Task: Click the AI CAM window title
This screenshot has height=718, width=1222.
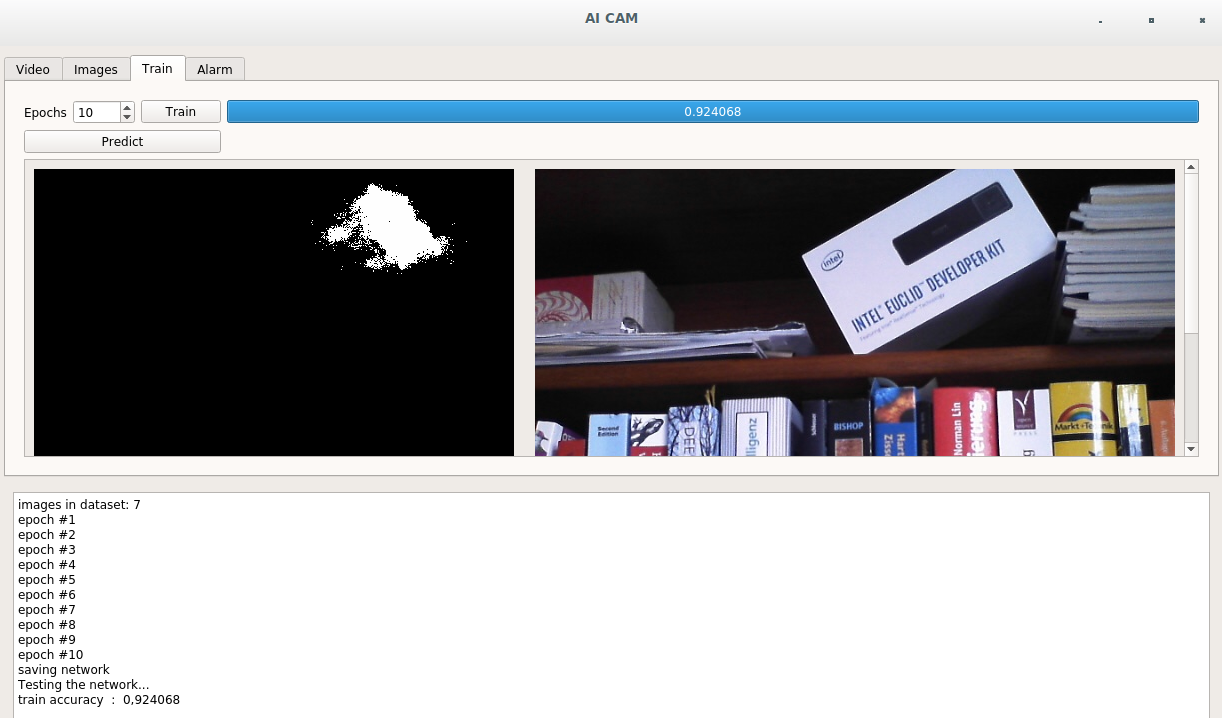Action: [x=611, y=18]
